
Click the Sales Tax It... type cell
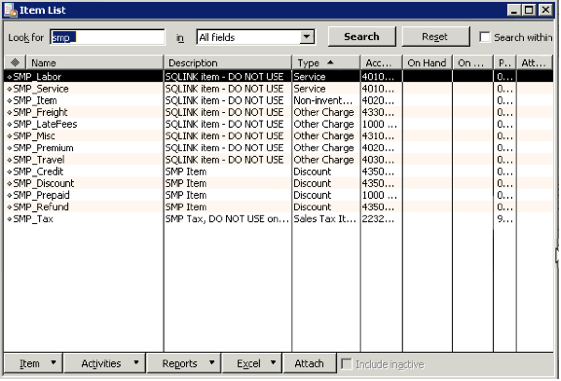click(x=325, y=219)
